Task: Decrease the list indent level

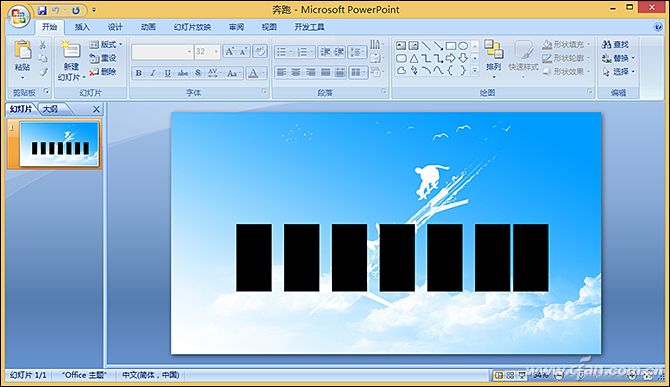Action: point(325,52)
